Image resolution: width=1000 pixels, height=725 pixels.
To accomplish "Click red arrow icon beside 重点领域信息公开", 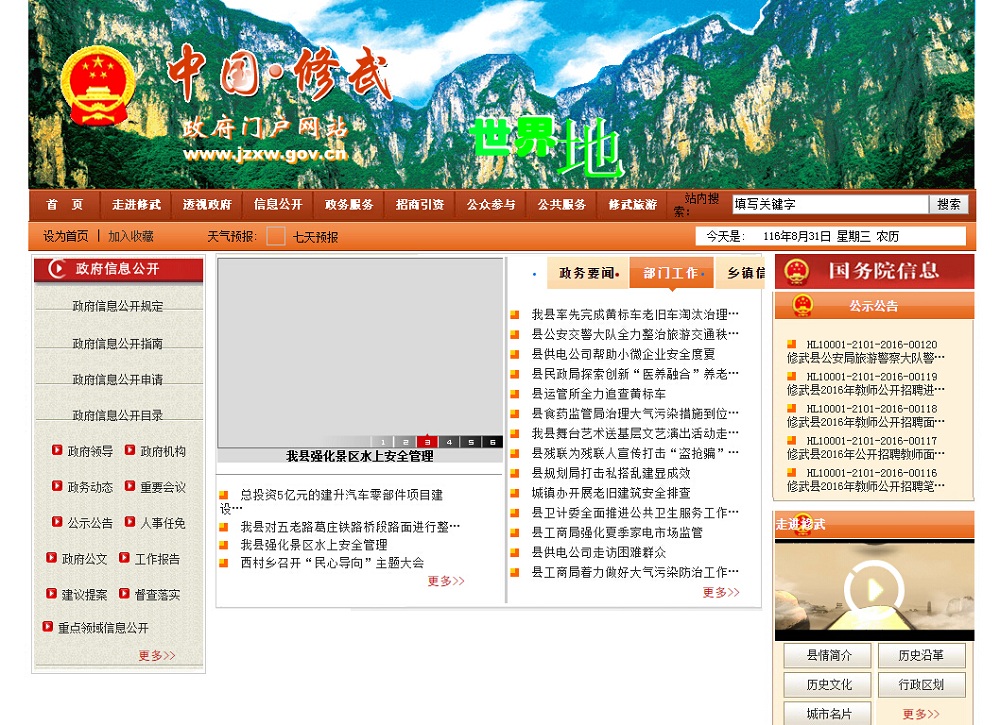I will click(x=47, y=627).
